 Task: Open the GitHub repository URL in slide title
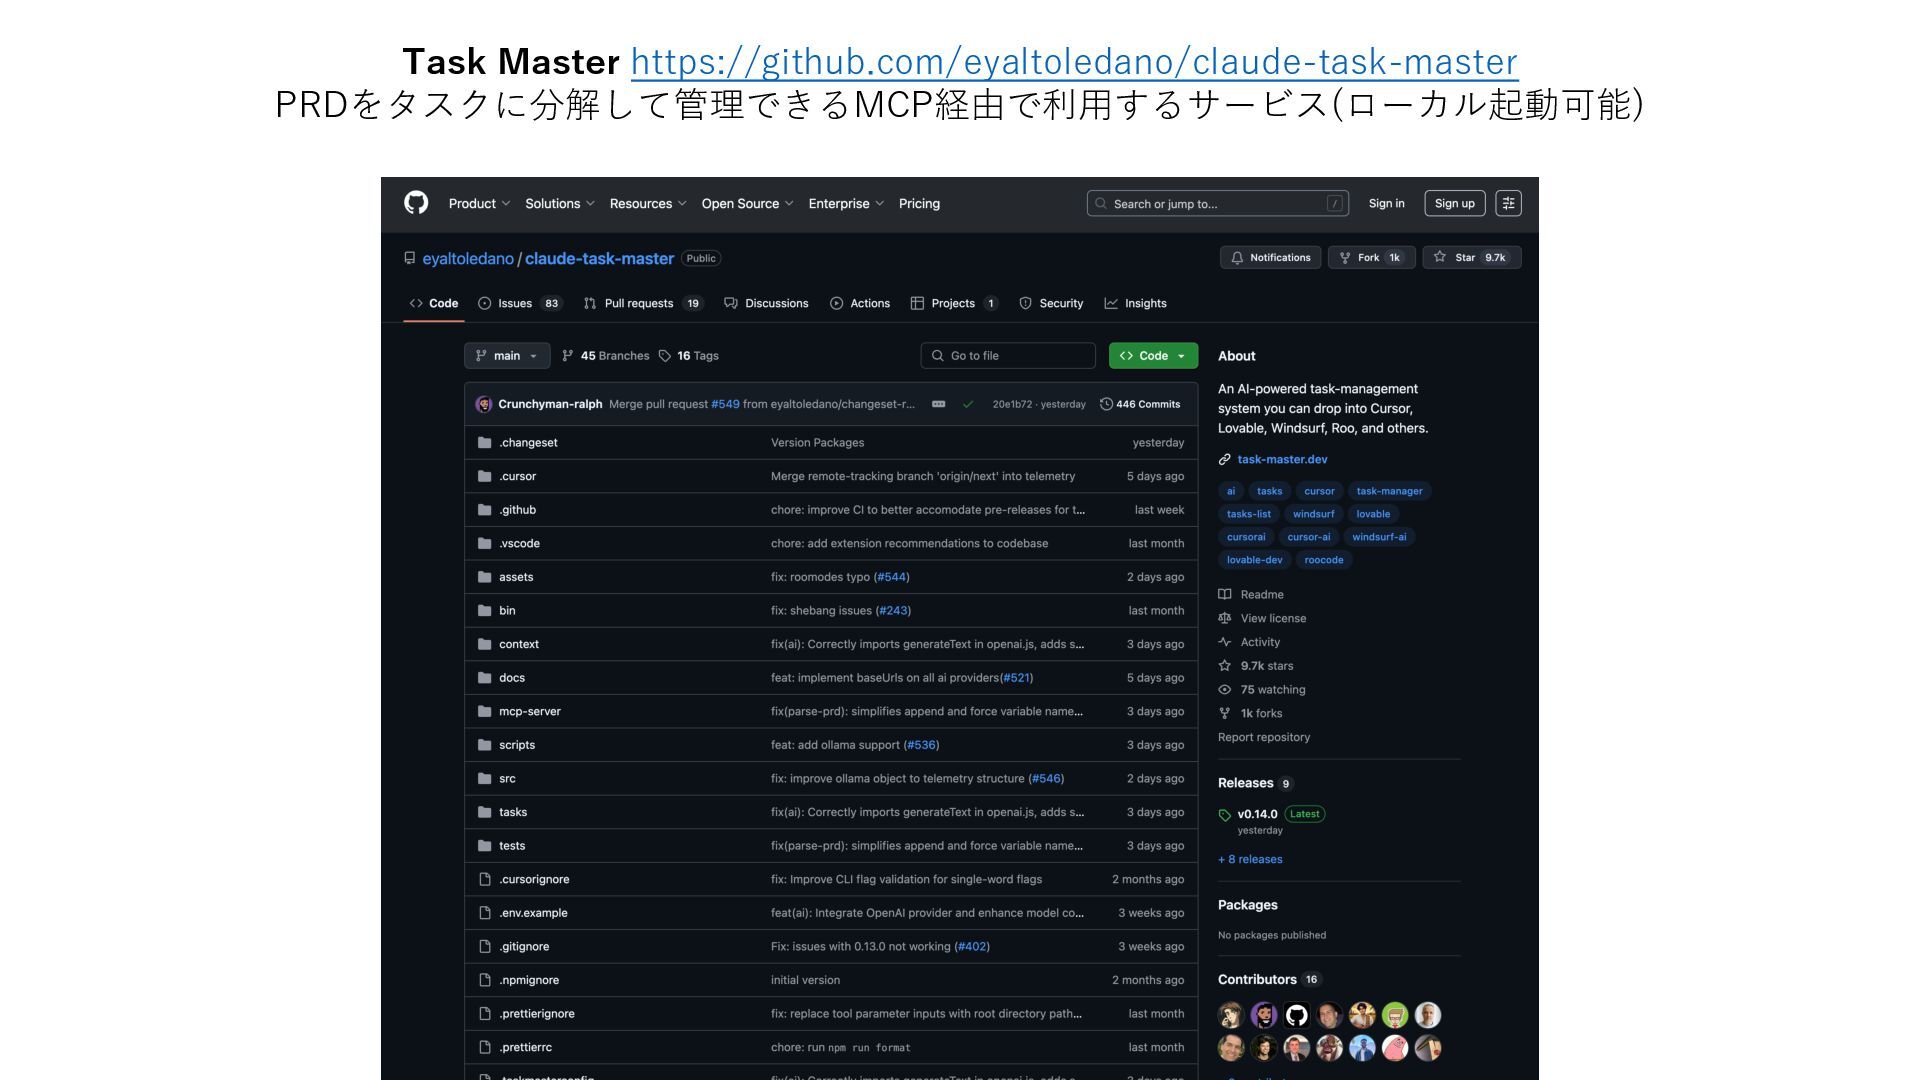point(1074,62)
